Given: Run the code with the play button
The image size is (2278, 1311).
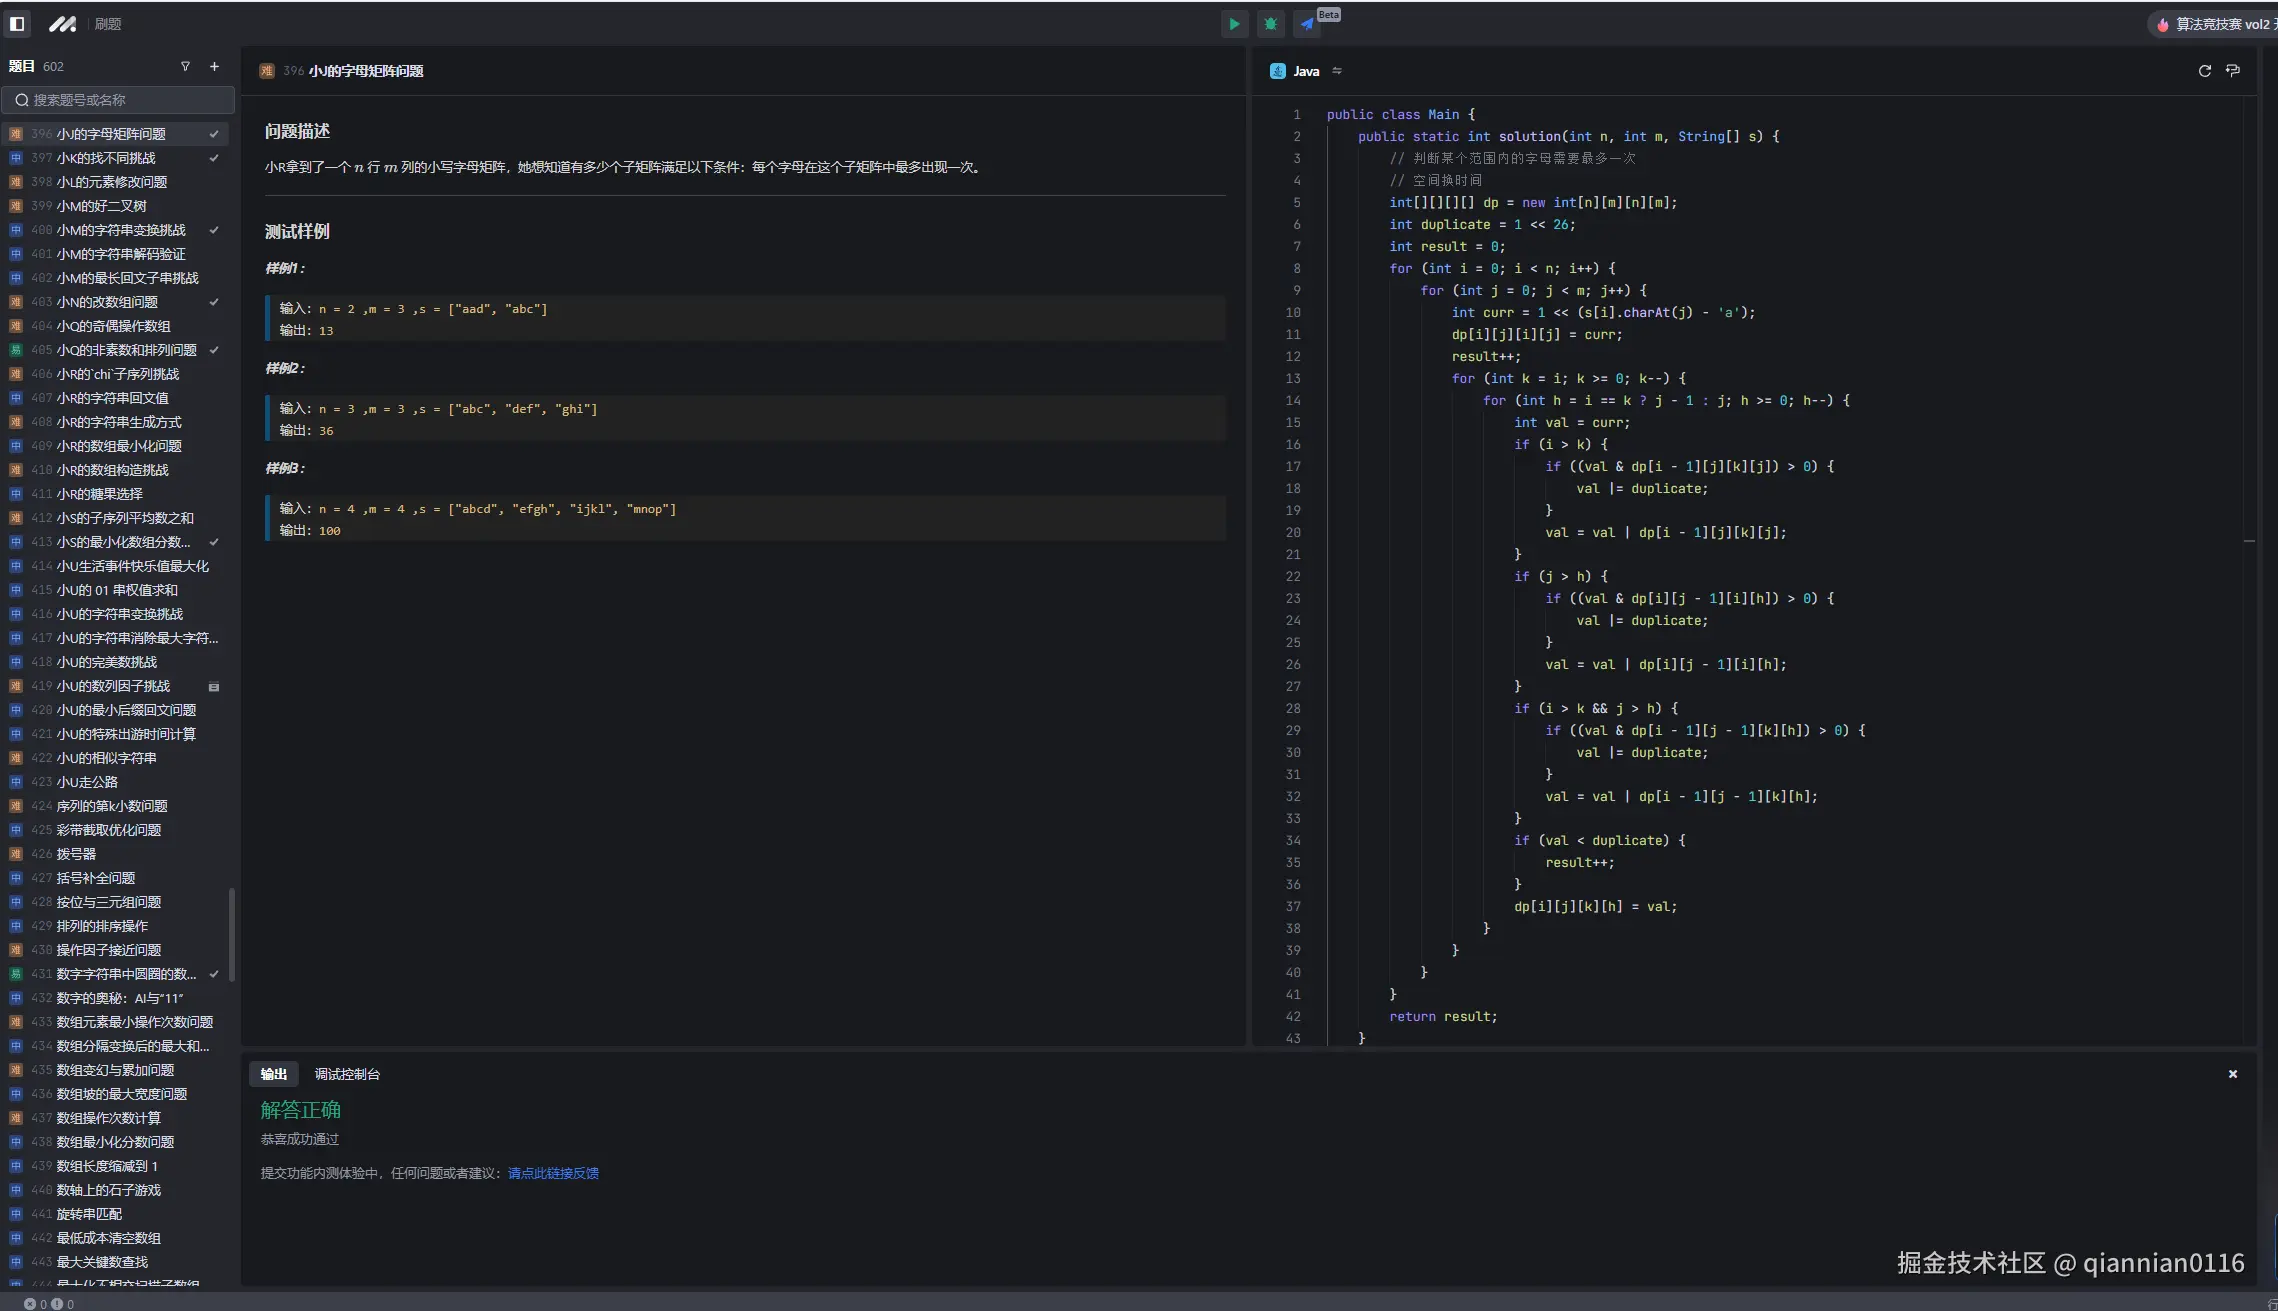Looking at the screenshot, I should pos(1234,24).
